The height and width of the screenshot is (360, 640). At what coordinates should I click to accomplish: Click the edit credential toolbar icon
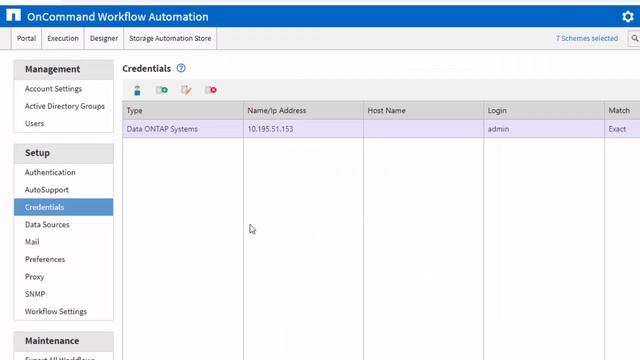tap(186, 90)
